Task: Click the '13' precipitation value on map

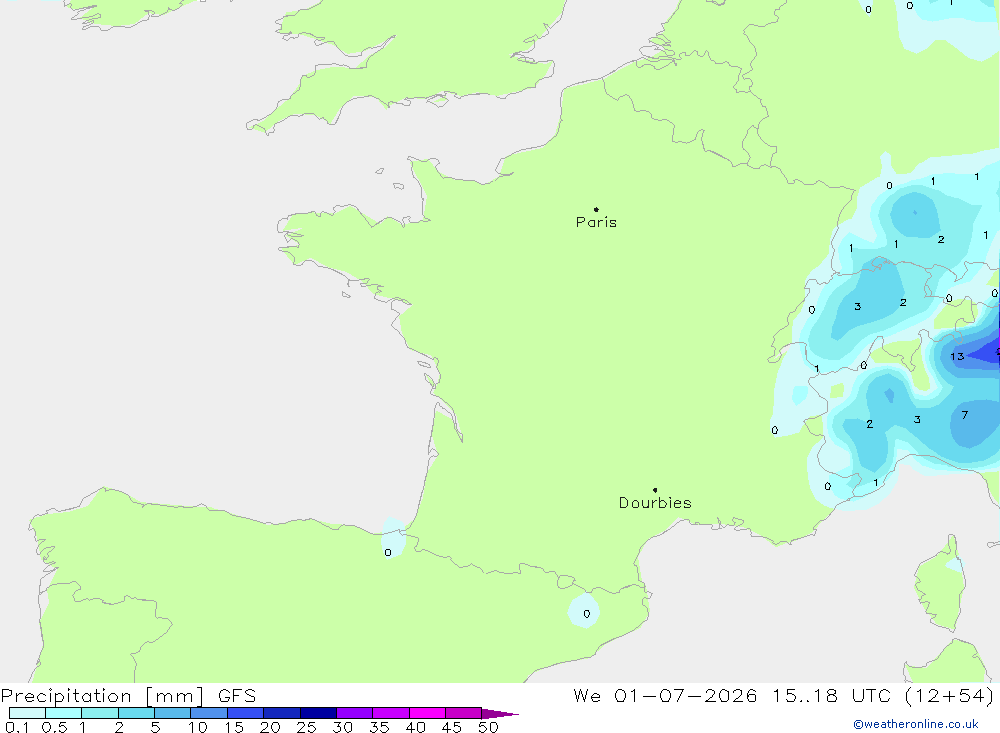Action: tap(957, 357)
